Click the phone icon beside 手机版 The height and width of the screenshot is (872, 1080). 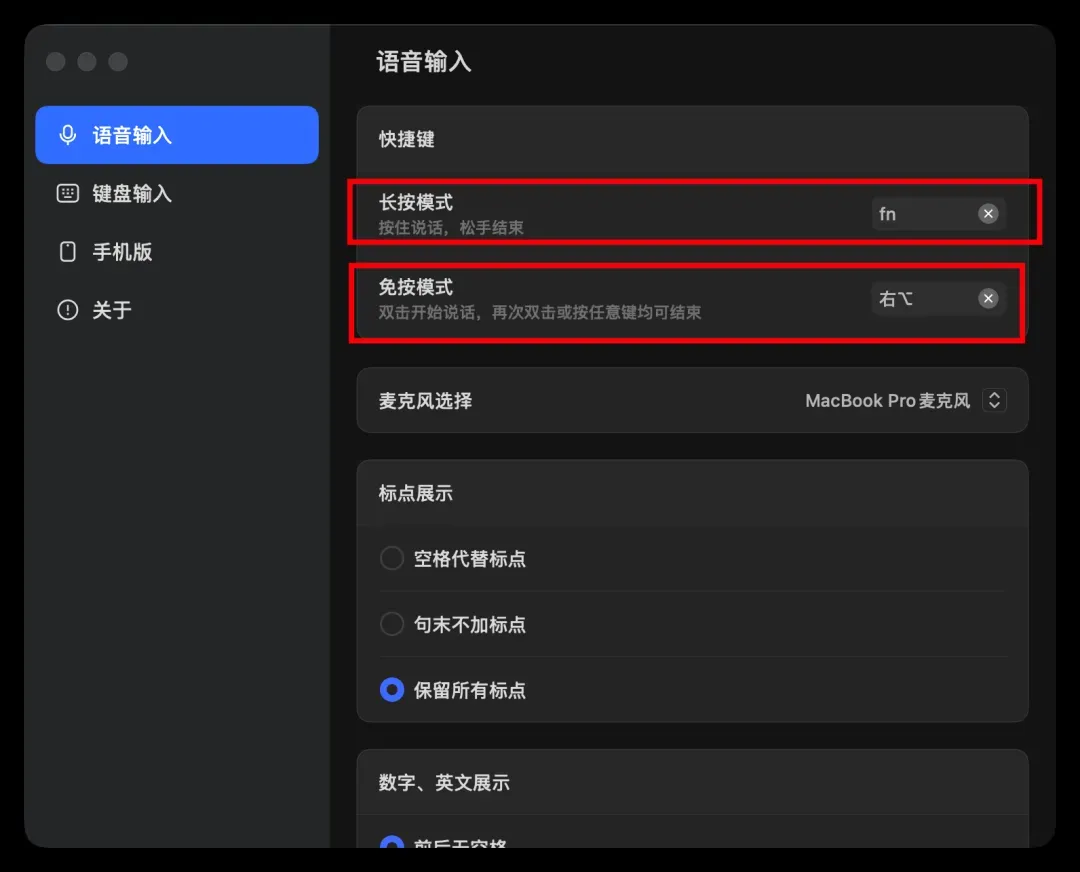click(68, 251)
